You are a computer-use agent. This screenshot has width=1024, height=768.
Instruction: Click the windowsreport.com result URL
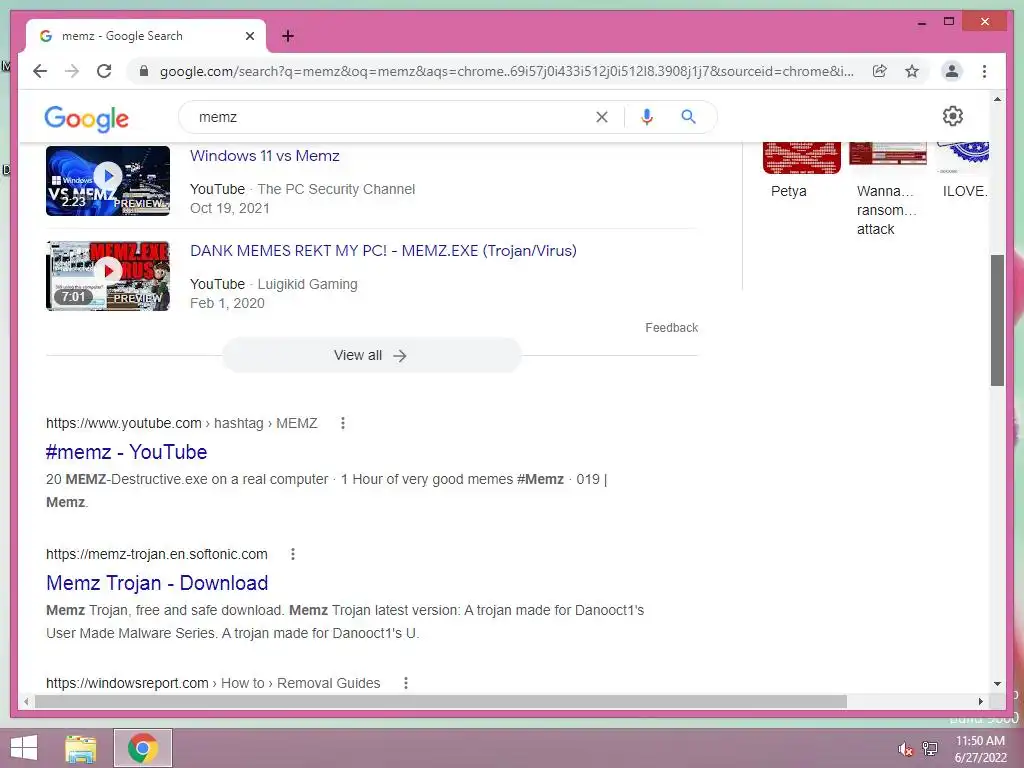click(213, 683)
